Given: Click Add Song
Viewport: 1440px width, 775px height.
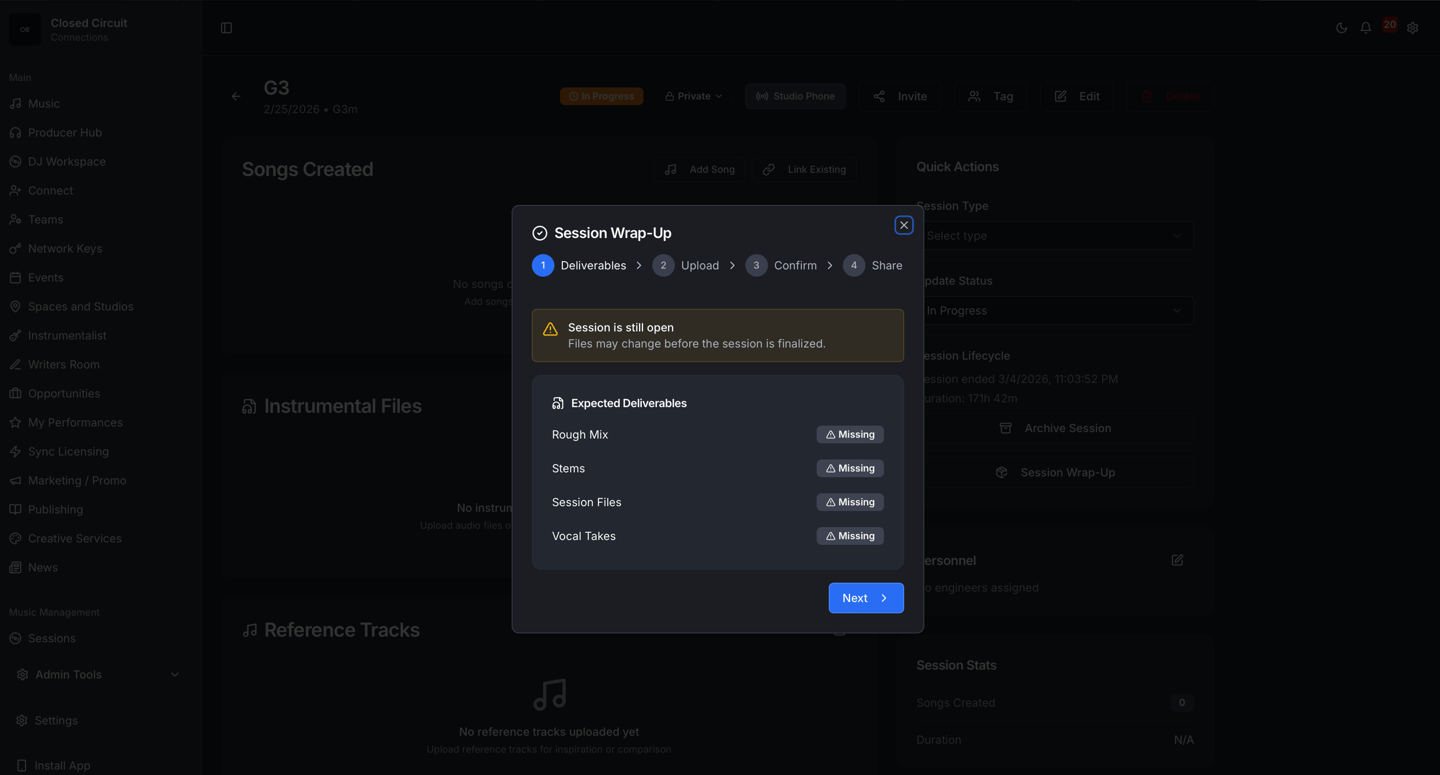Looking at the screenshot, I should click(700, 169).
